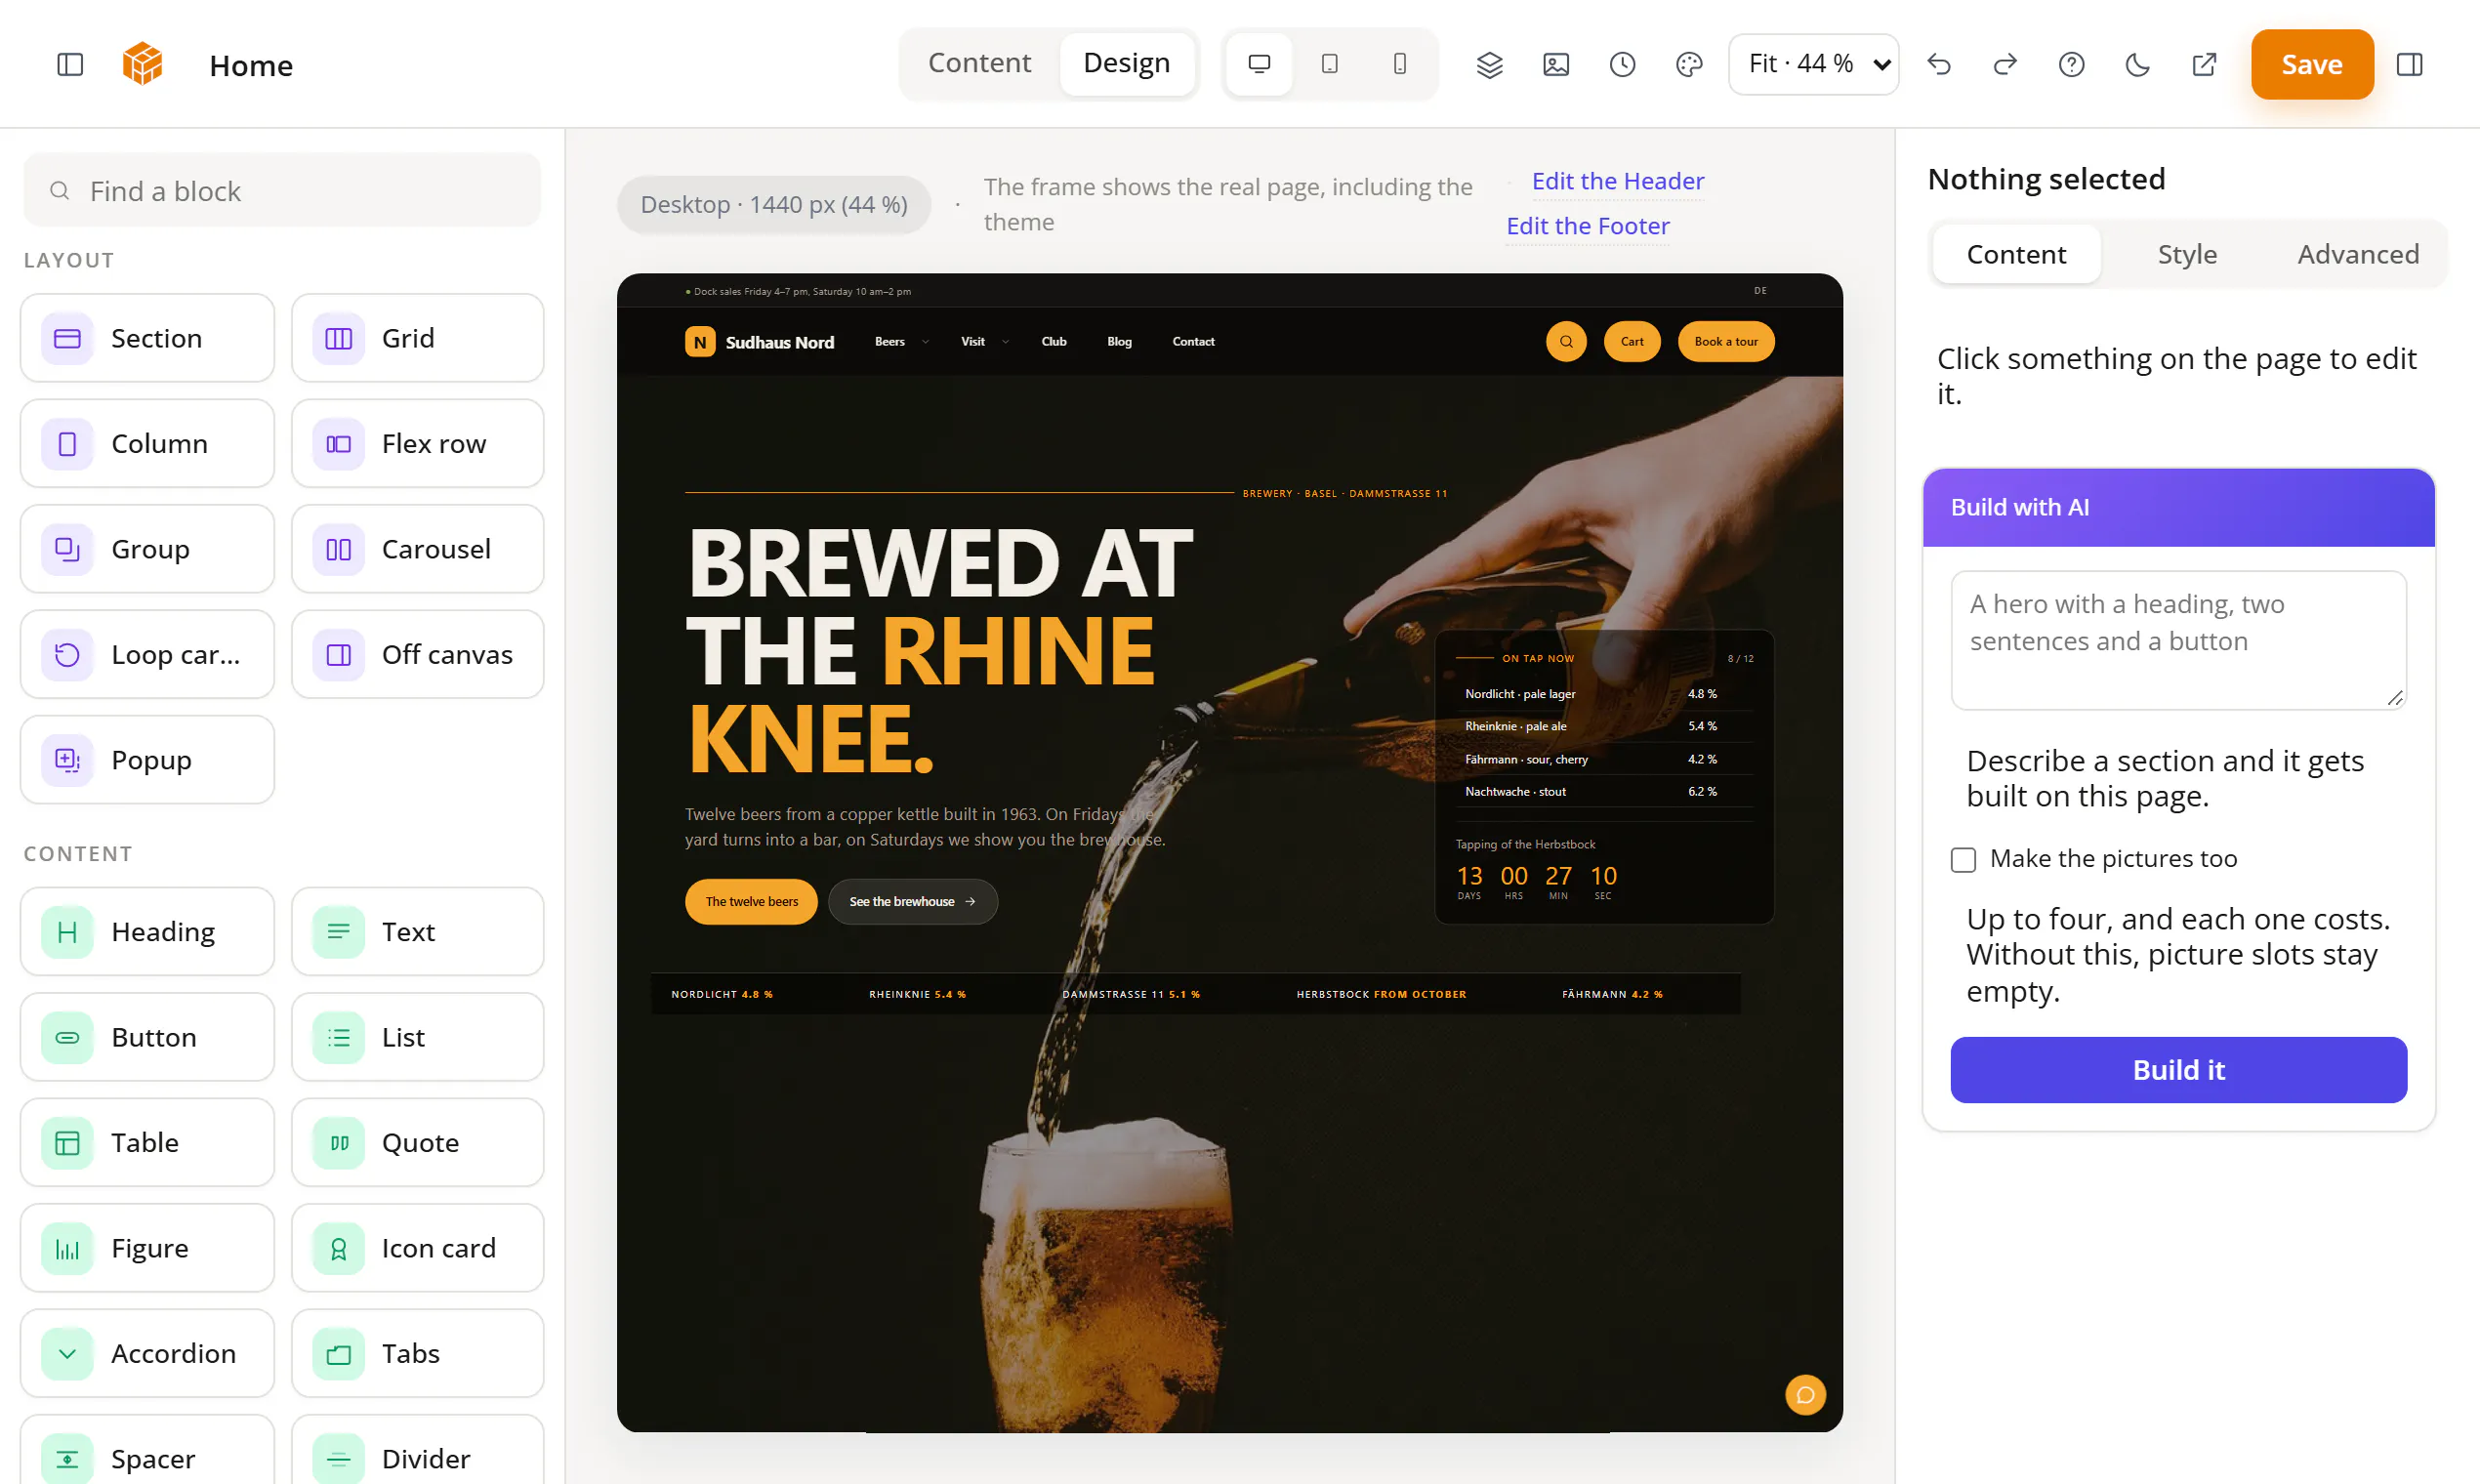Toggle dark mode moon icon
Image resolution: width=2480 pixels, height=1484 pixels.
tap(2137, 65)
